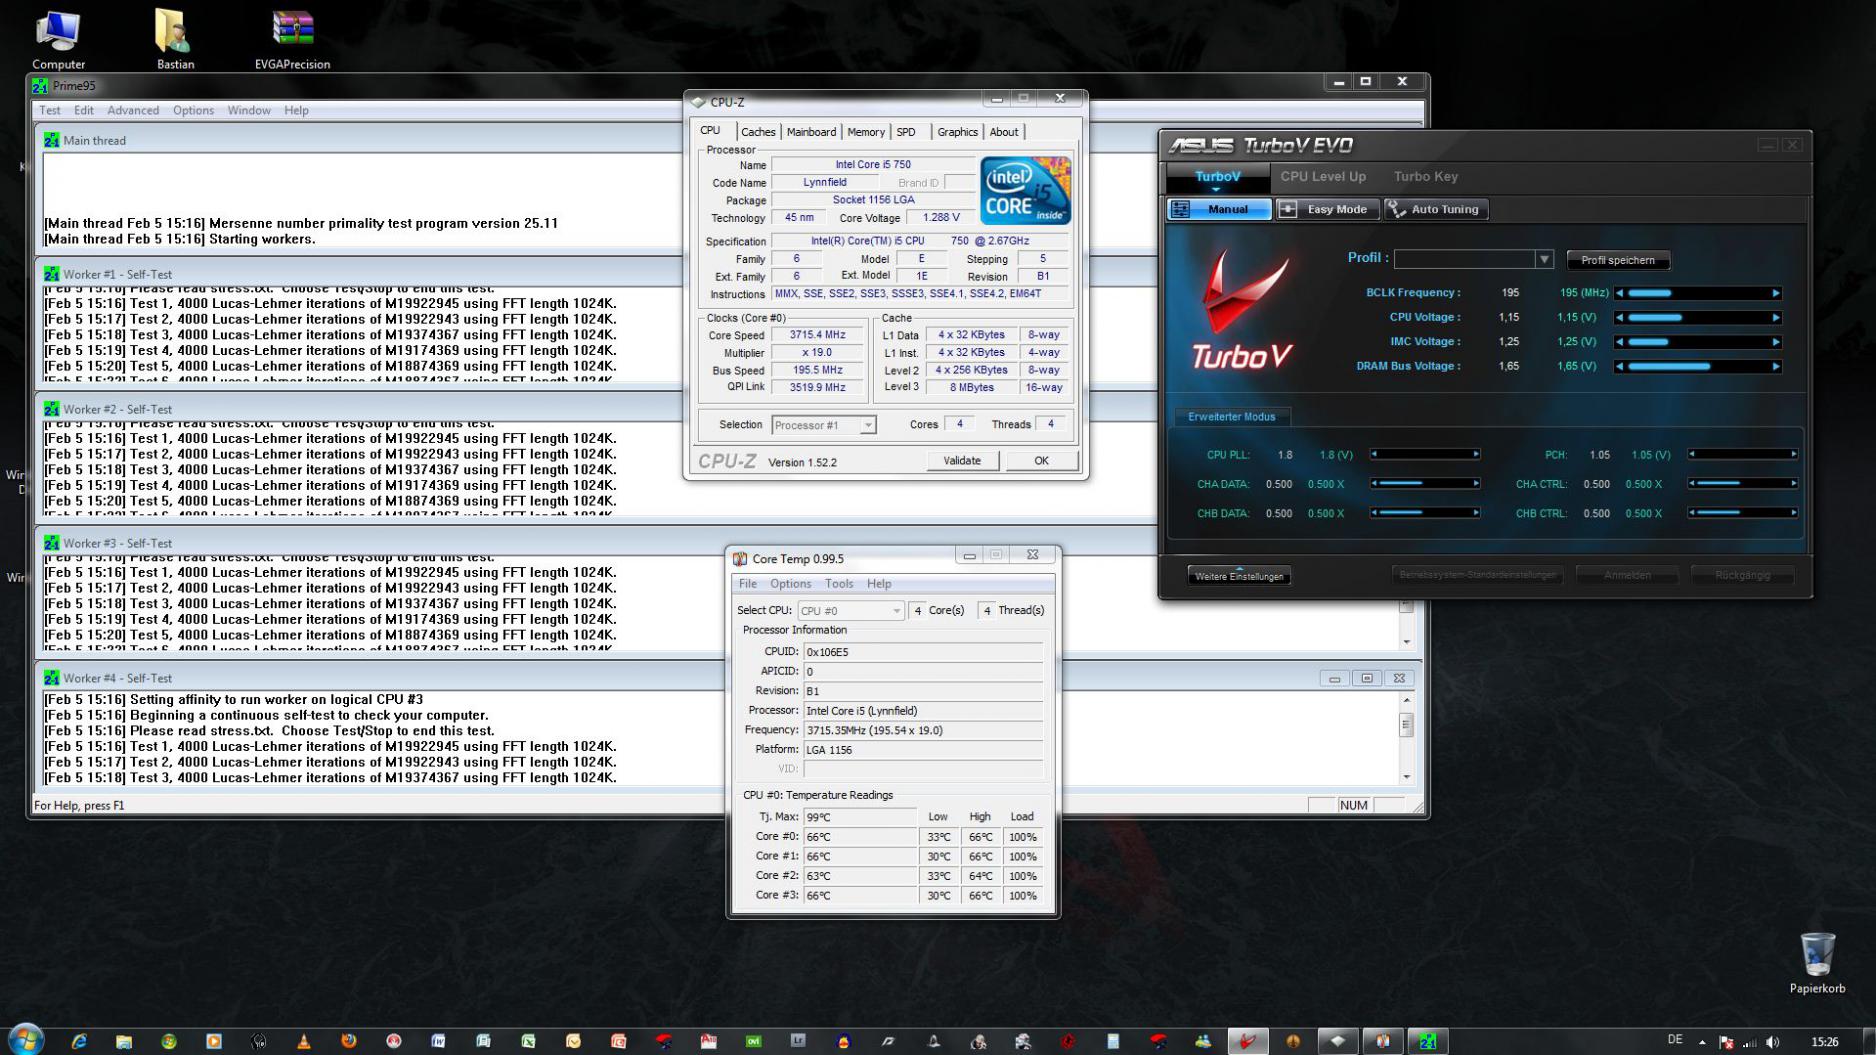Select Manual mode in TurboV EVO

coord(1219,209)
